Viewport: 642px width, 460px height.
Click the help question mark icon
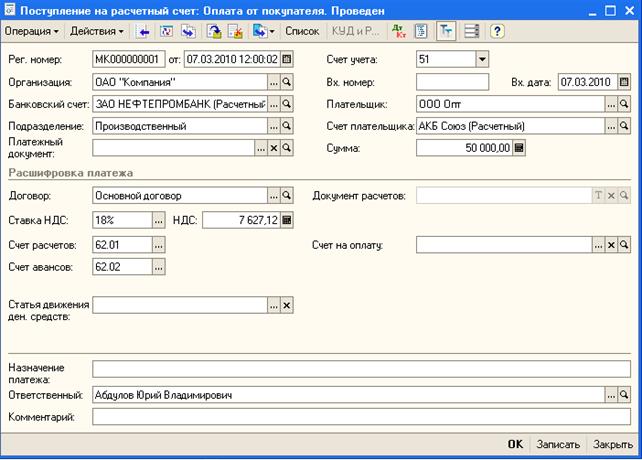pos(497,31)
